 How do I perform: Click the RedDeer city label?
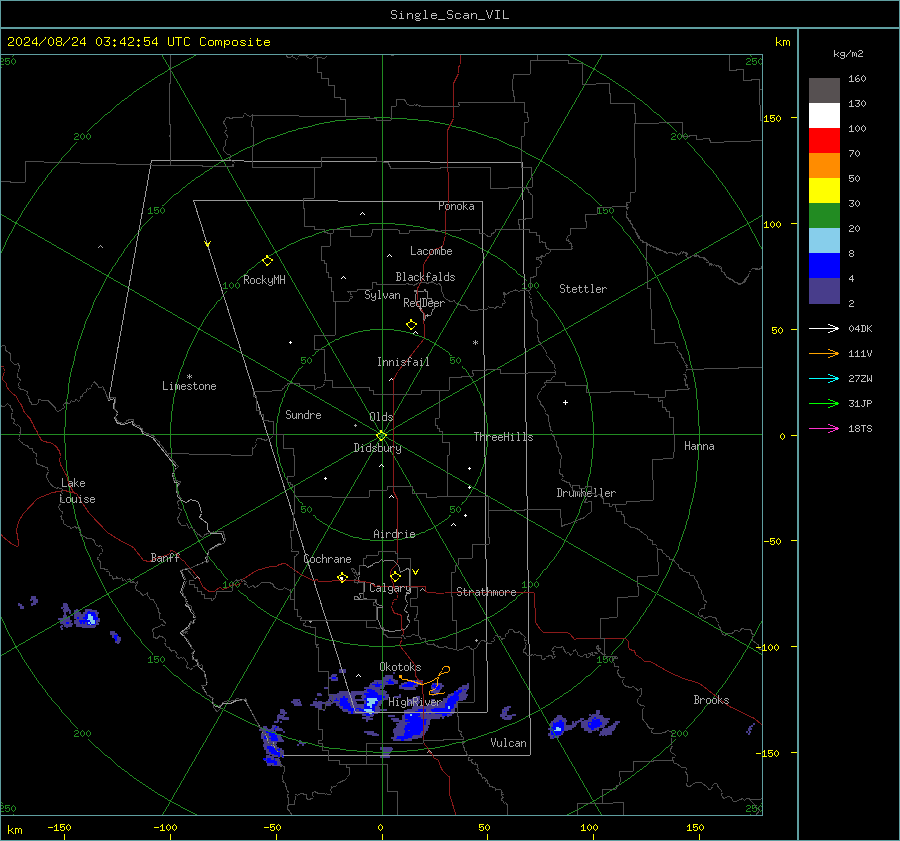[424, 303]
